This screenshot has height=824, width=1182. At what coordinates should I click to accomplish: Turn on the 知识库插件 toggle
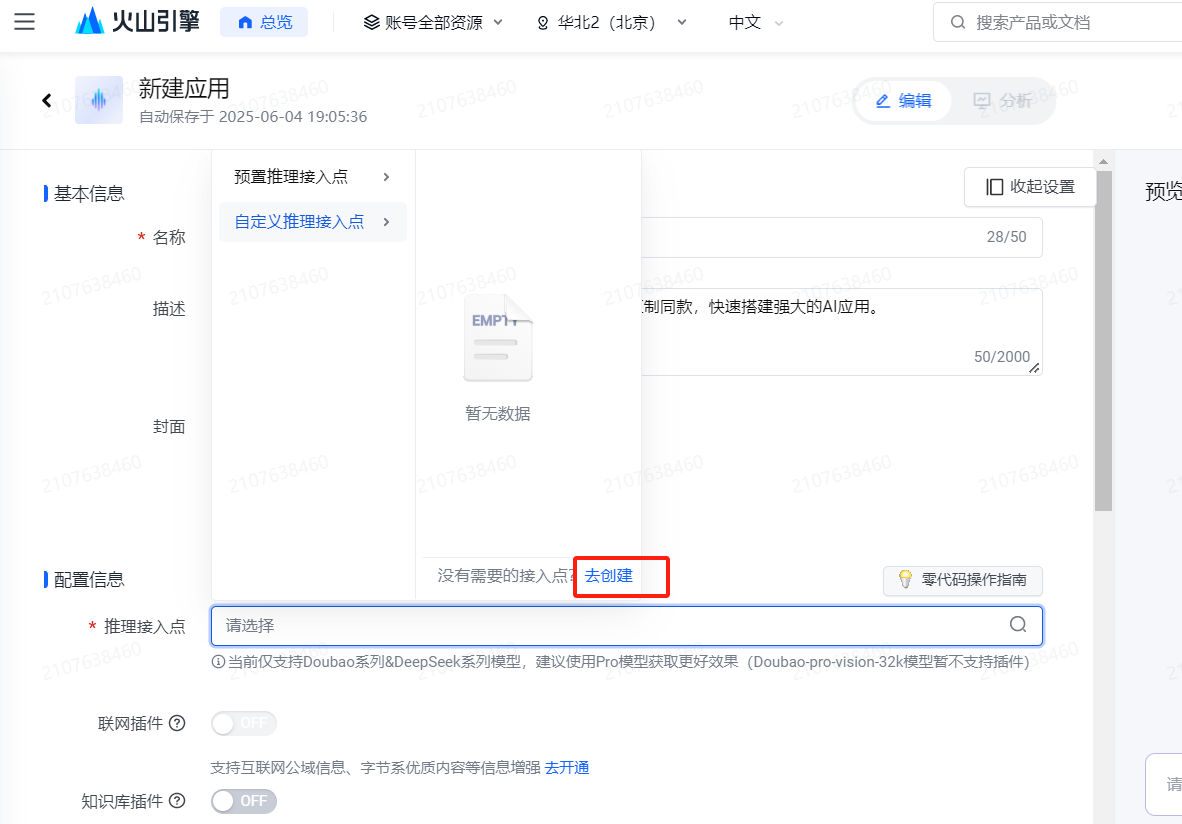(x=243, y=801)
